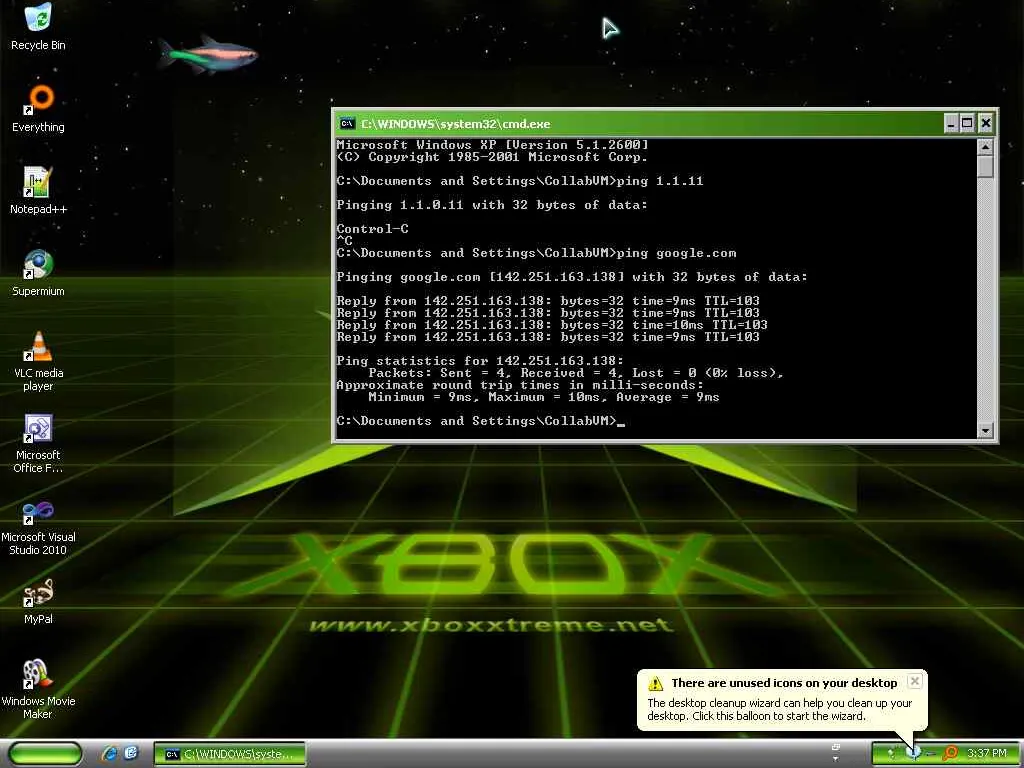Click the 'ping google.com' command line
This screenshot has width=1024, height=768.
point(536,253)
